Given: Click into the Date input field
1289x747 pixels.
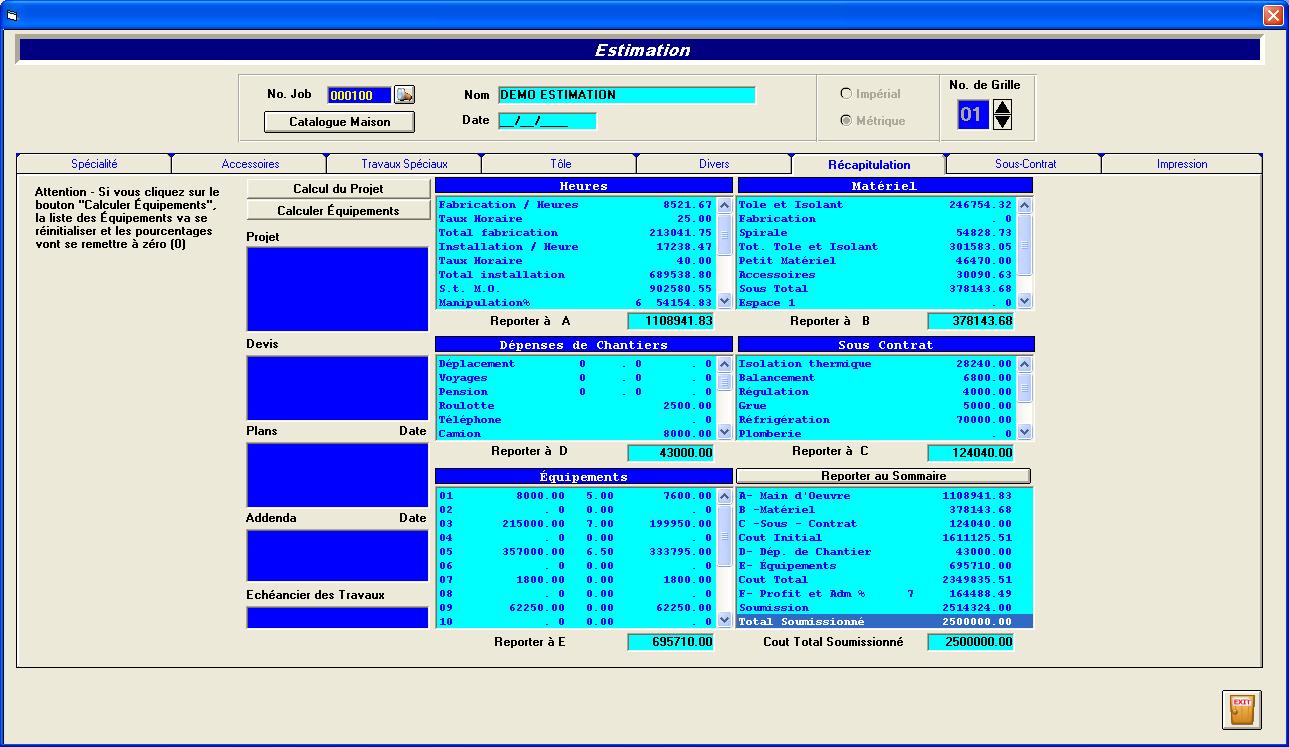Looking at the screenshot, I should [546, 121].
